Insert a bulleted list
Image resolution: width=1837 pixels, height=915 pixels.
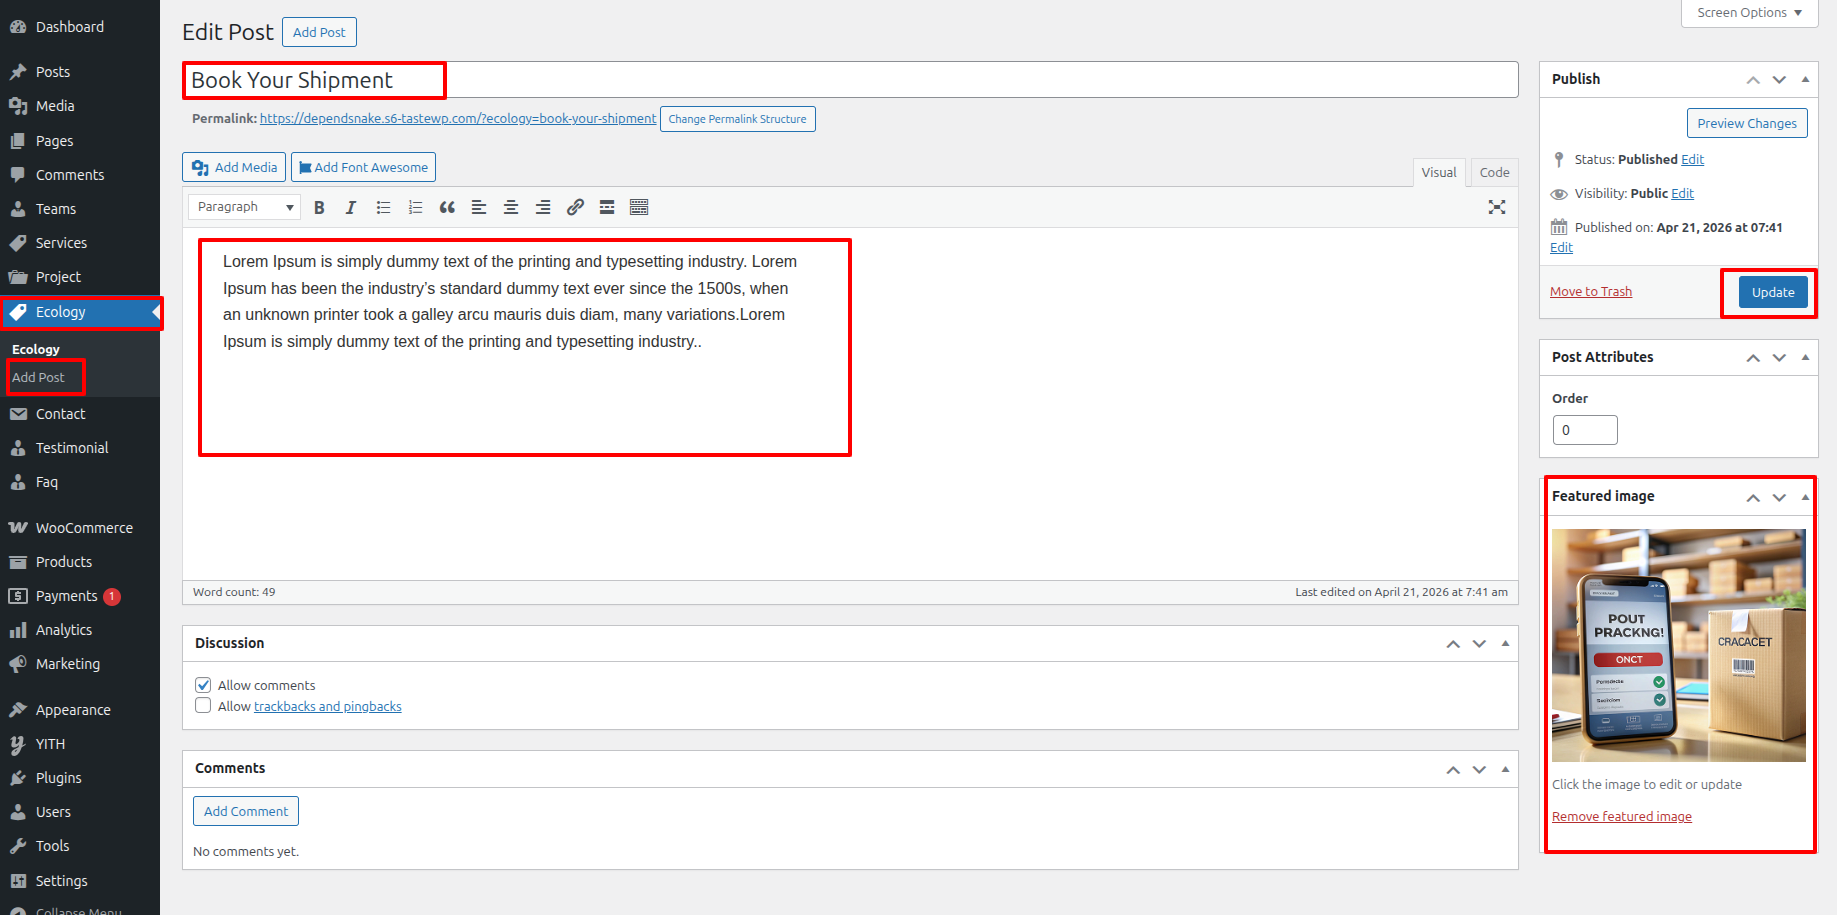click(x=383, y=207)
